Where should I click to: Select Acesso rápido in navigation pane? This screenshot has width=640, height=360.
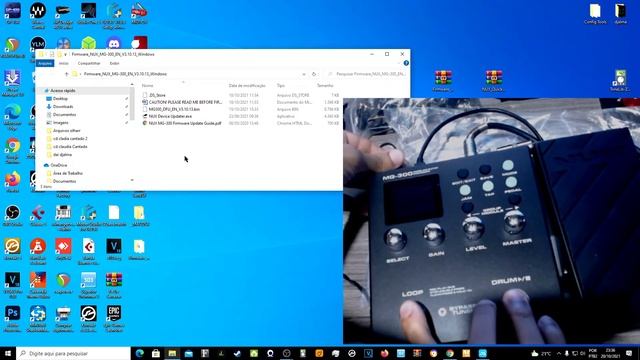[63, 91]
